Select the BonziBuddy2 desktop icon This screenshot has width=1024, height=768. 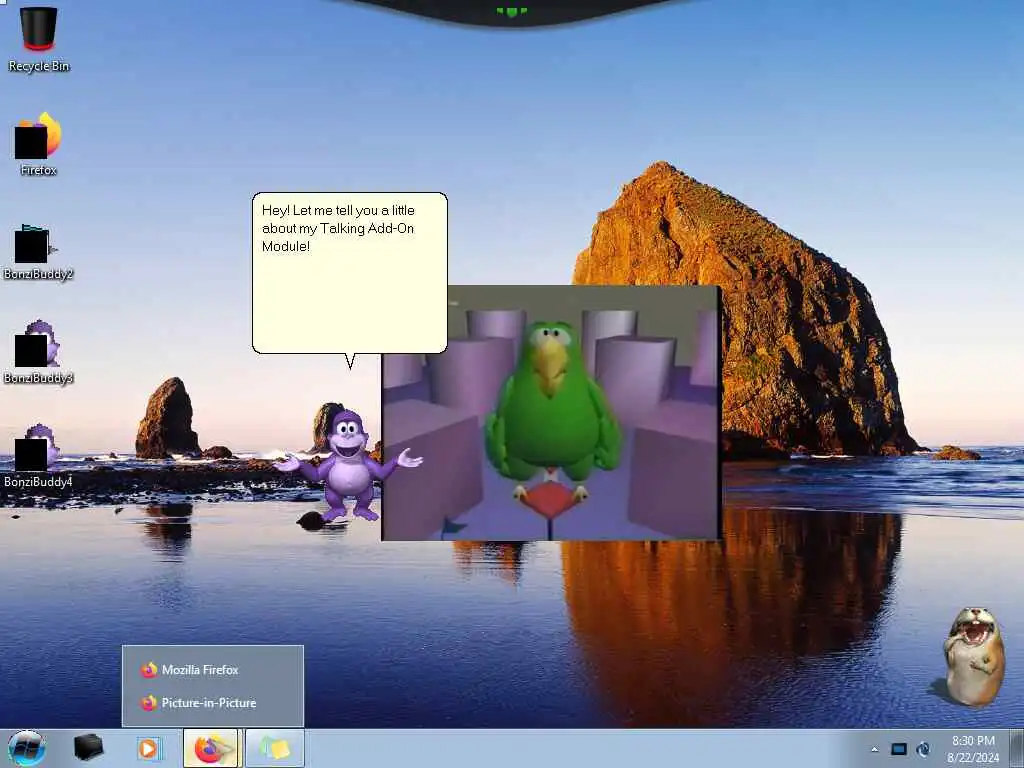coord(39,251)
